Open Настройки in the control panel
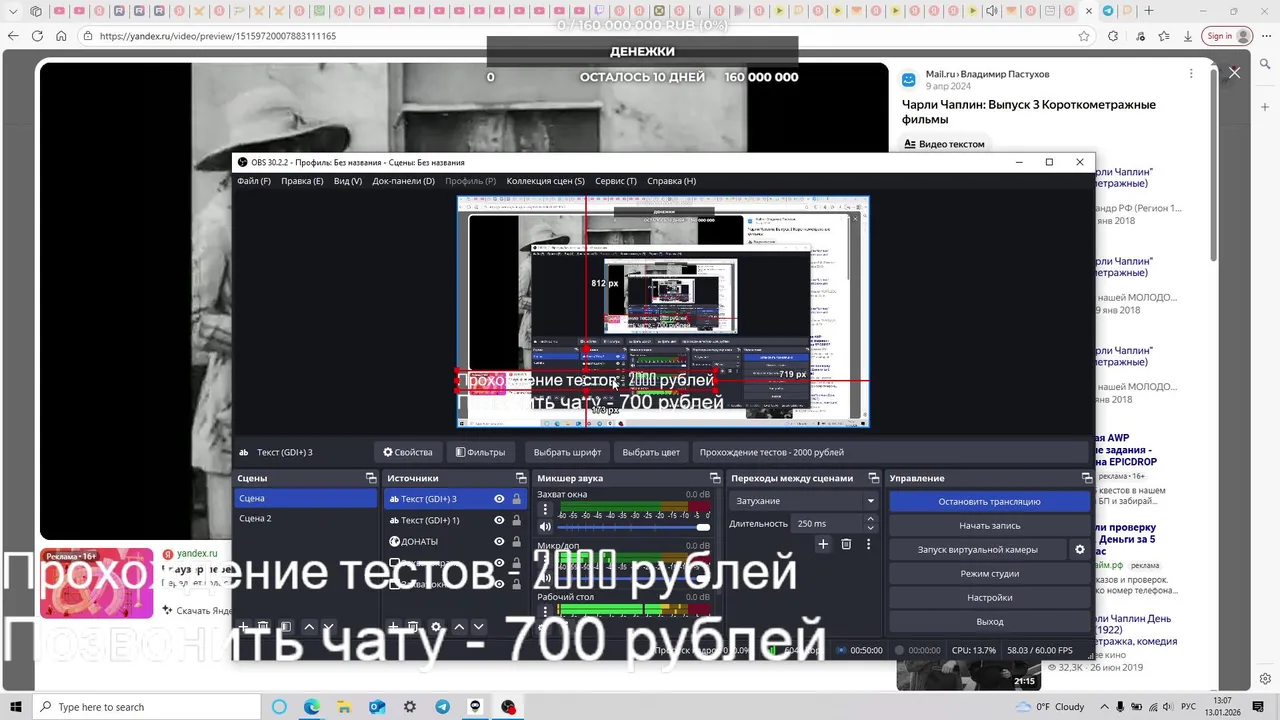The height and width of the screenshot is (720, 1280). tap(989, 597)
